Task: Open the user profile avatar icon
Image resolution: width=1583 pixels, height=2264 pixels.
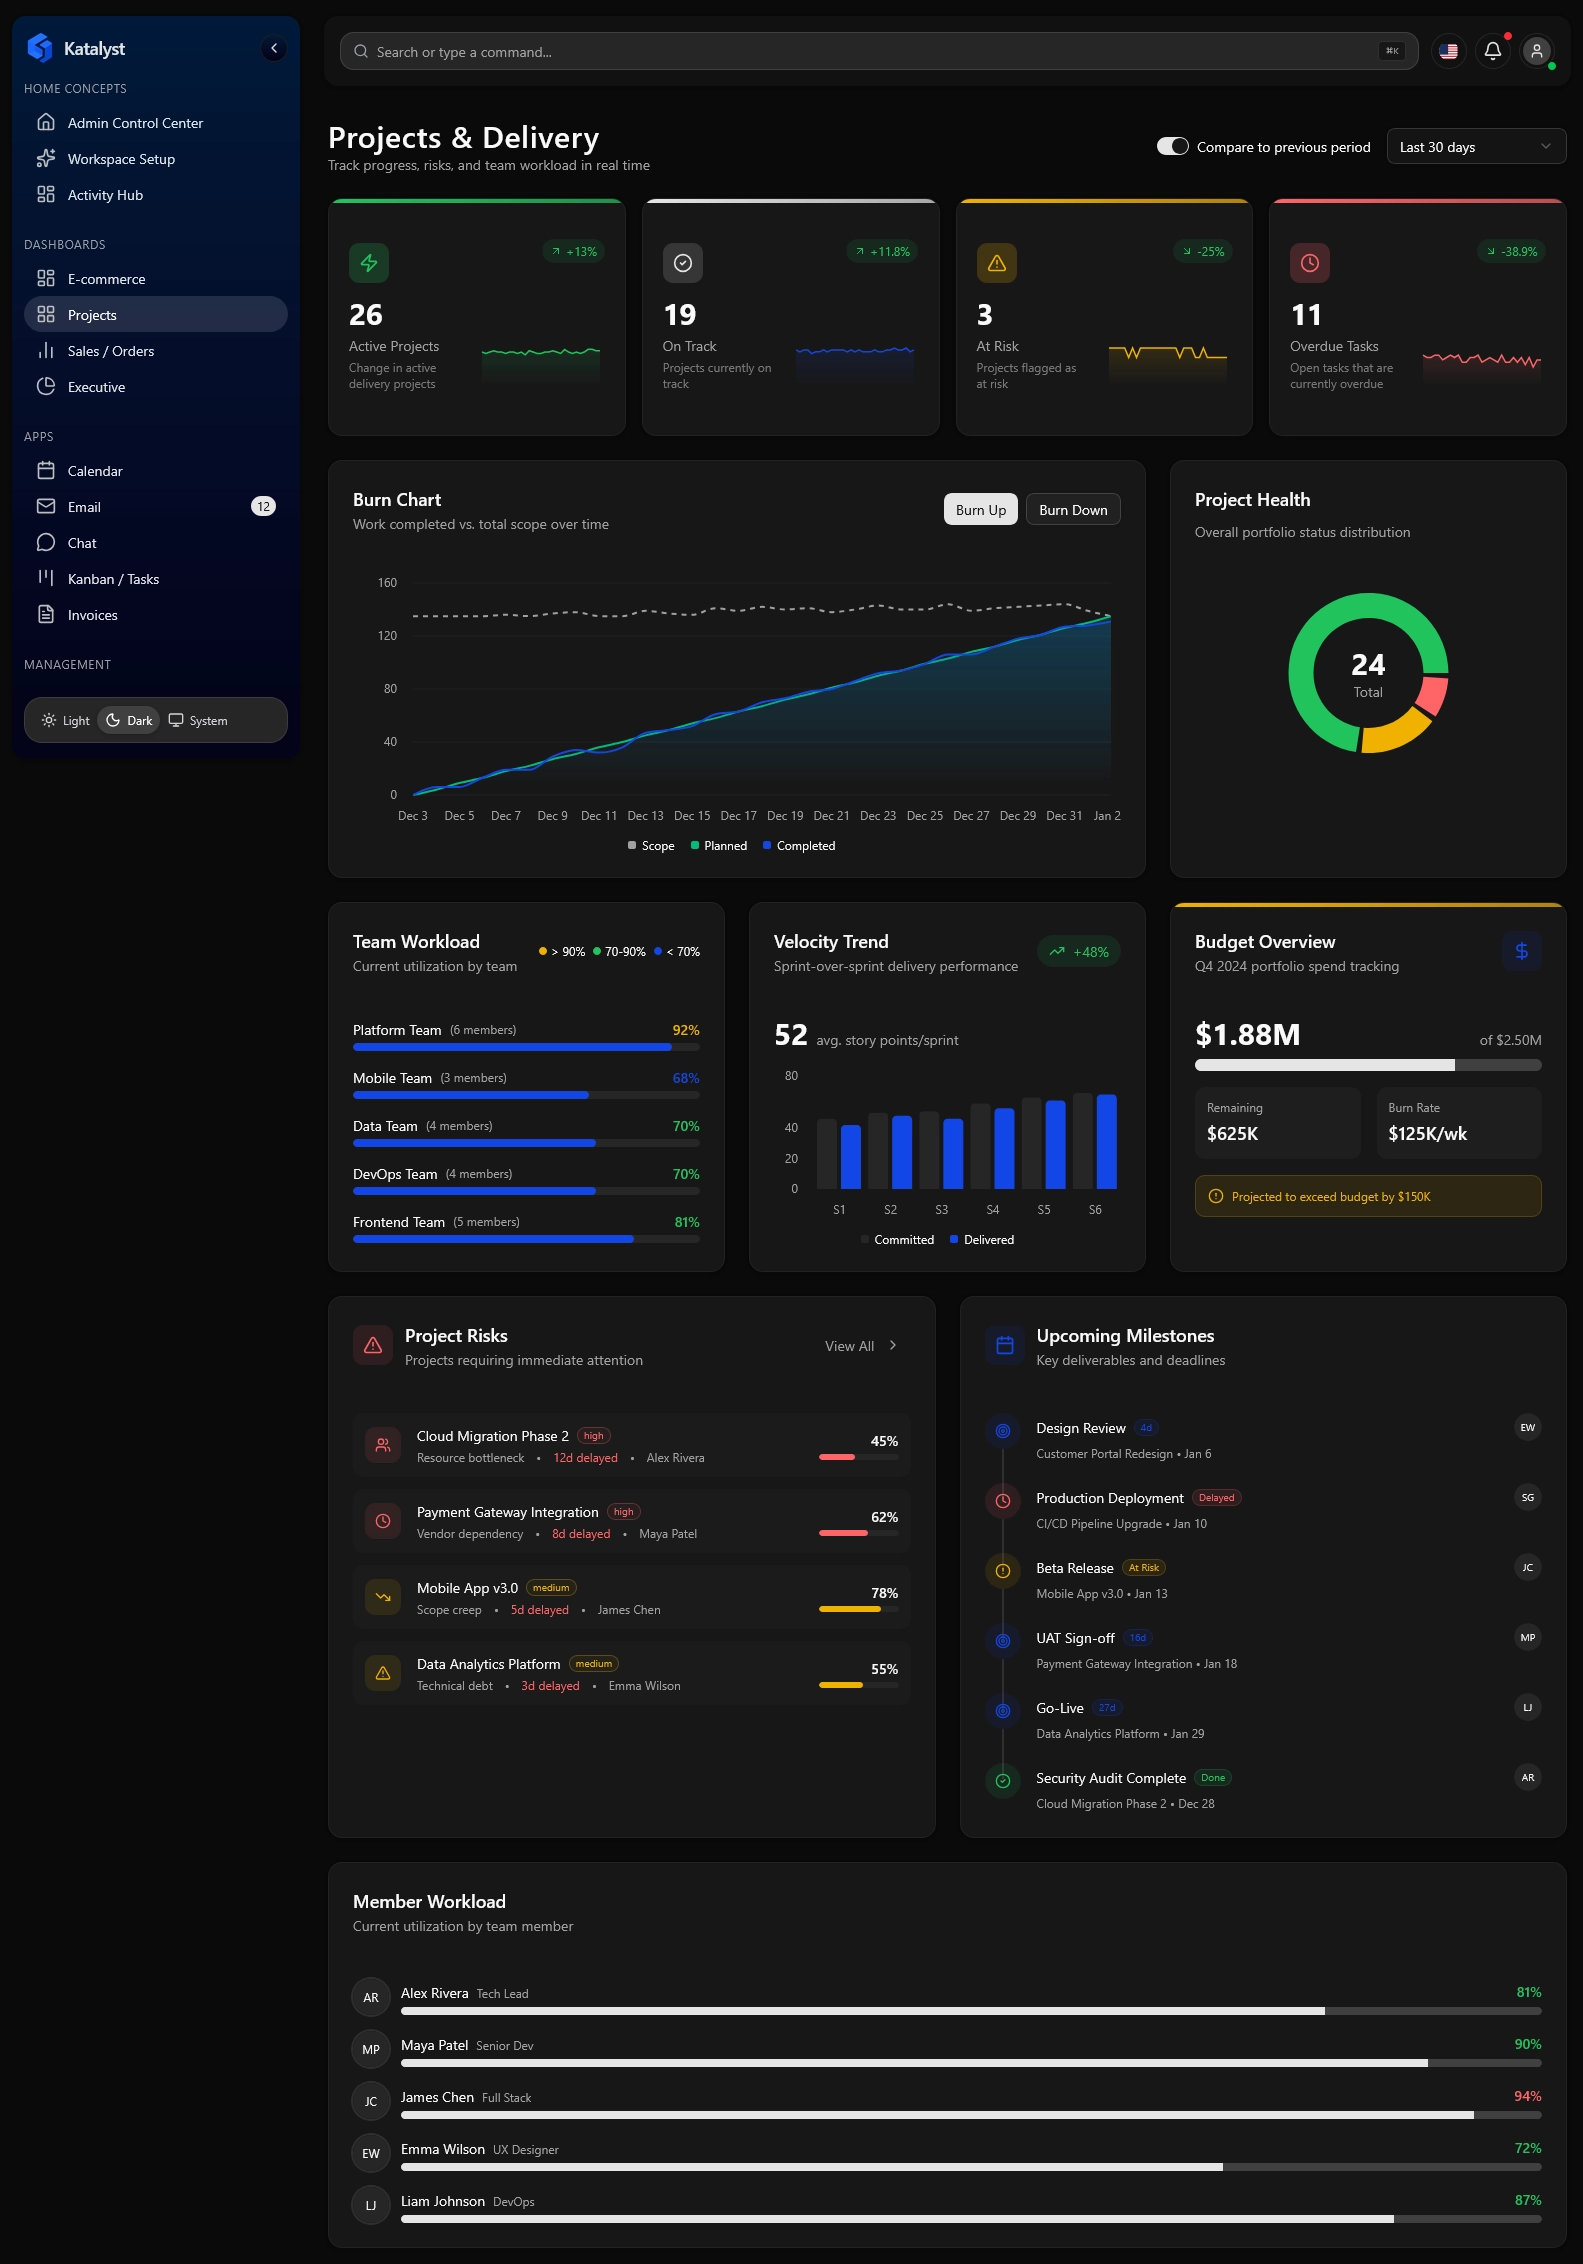Action: (x=1536, y=51)
